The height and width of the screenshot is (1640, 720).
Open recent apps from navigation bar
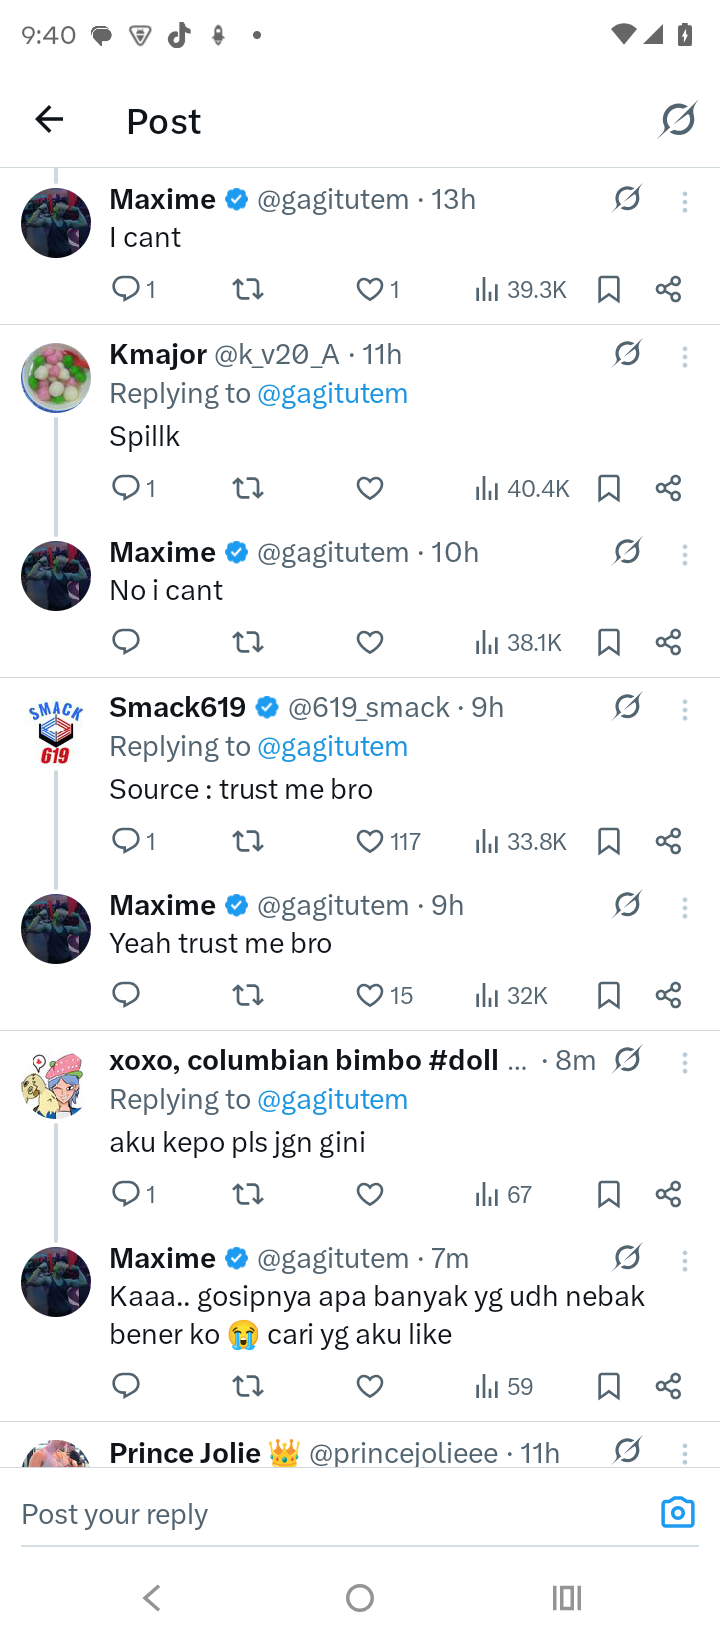click(x=566, y=1598)
